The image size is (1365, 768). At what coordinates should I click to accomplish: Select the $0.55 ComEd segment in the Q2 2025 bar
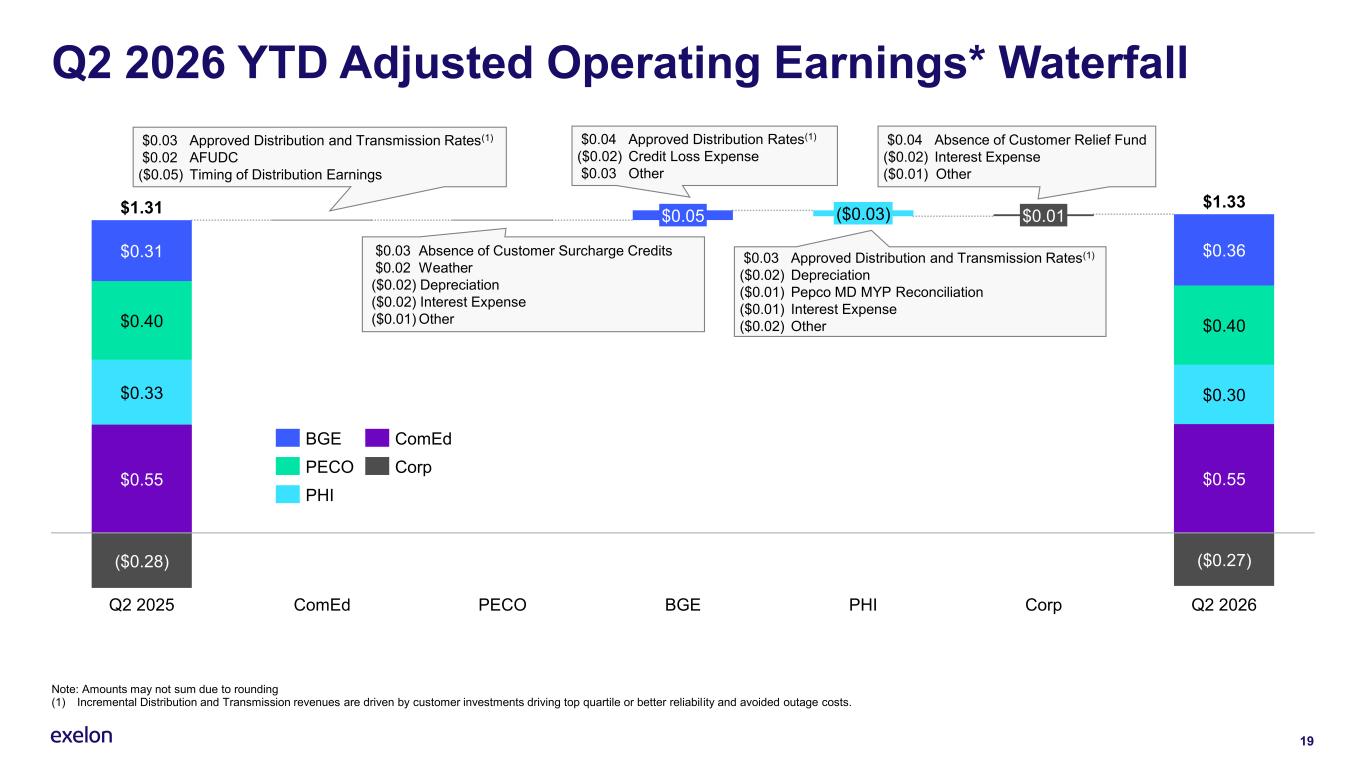tap(141, 479)
